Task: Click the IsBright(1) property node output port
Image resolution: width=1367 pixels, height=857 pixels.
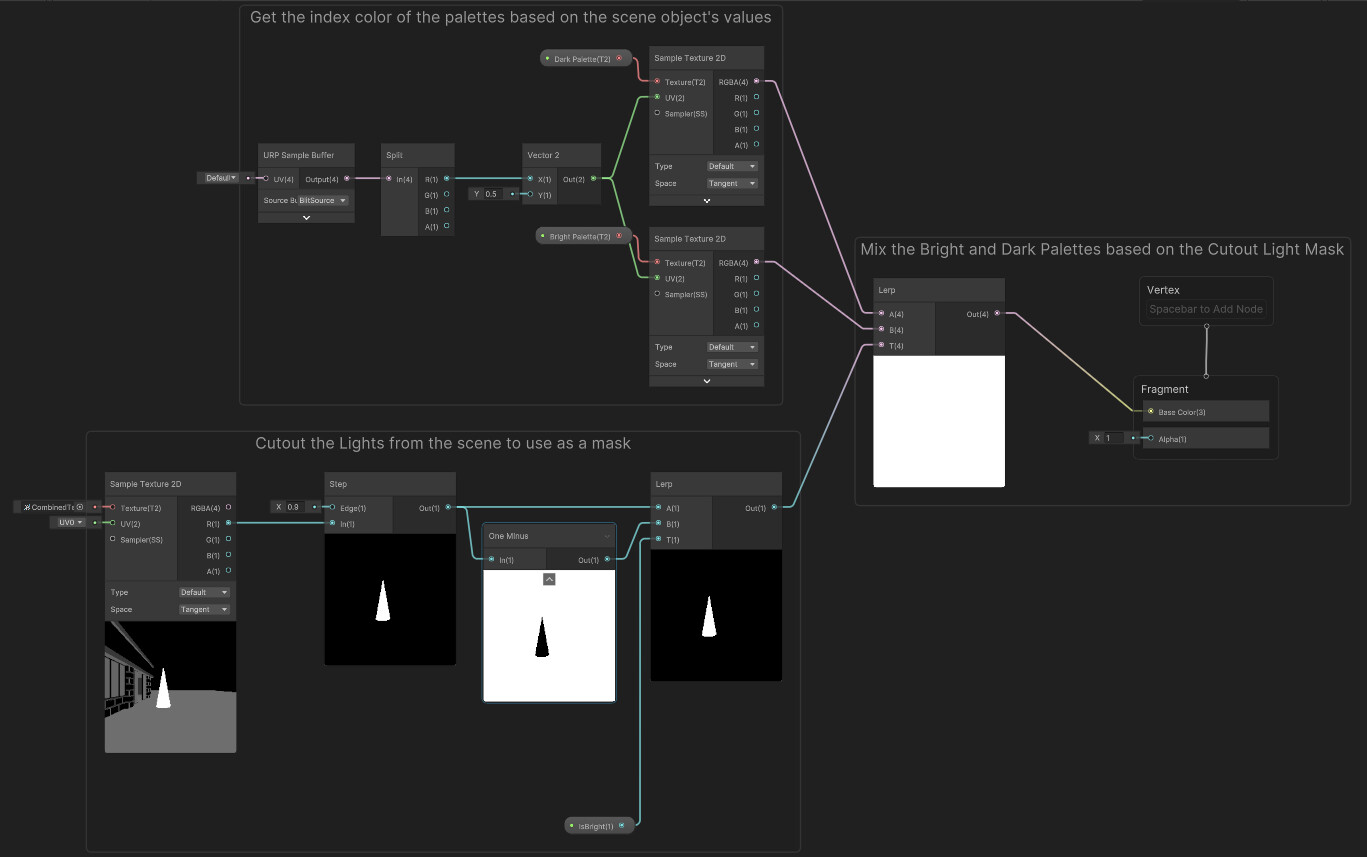Action: [x=623, y=825]
